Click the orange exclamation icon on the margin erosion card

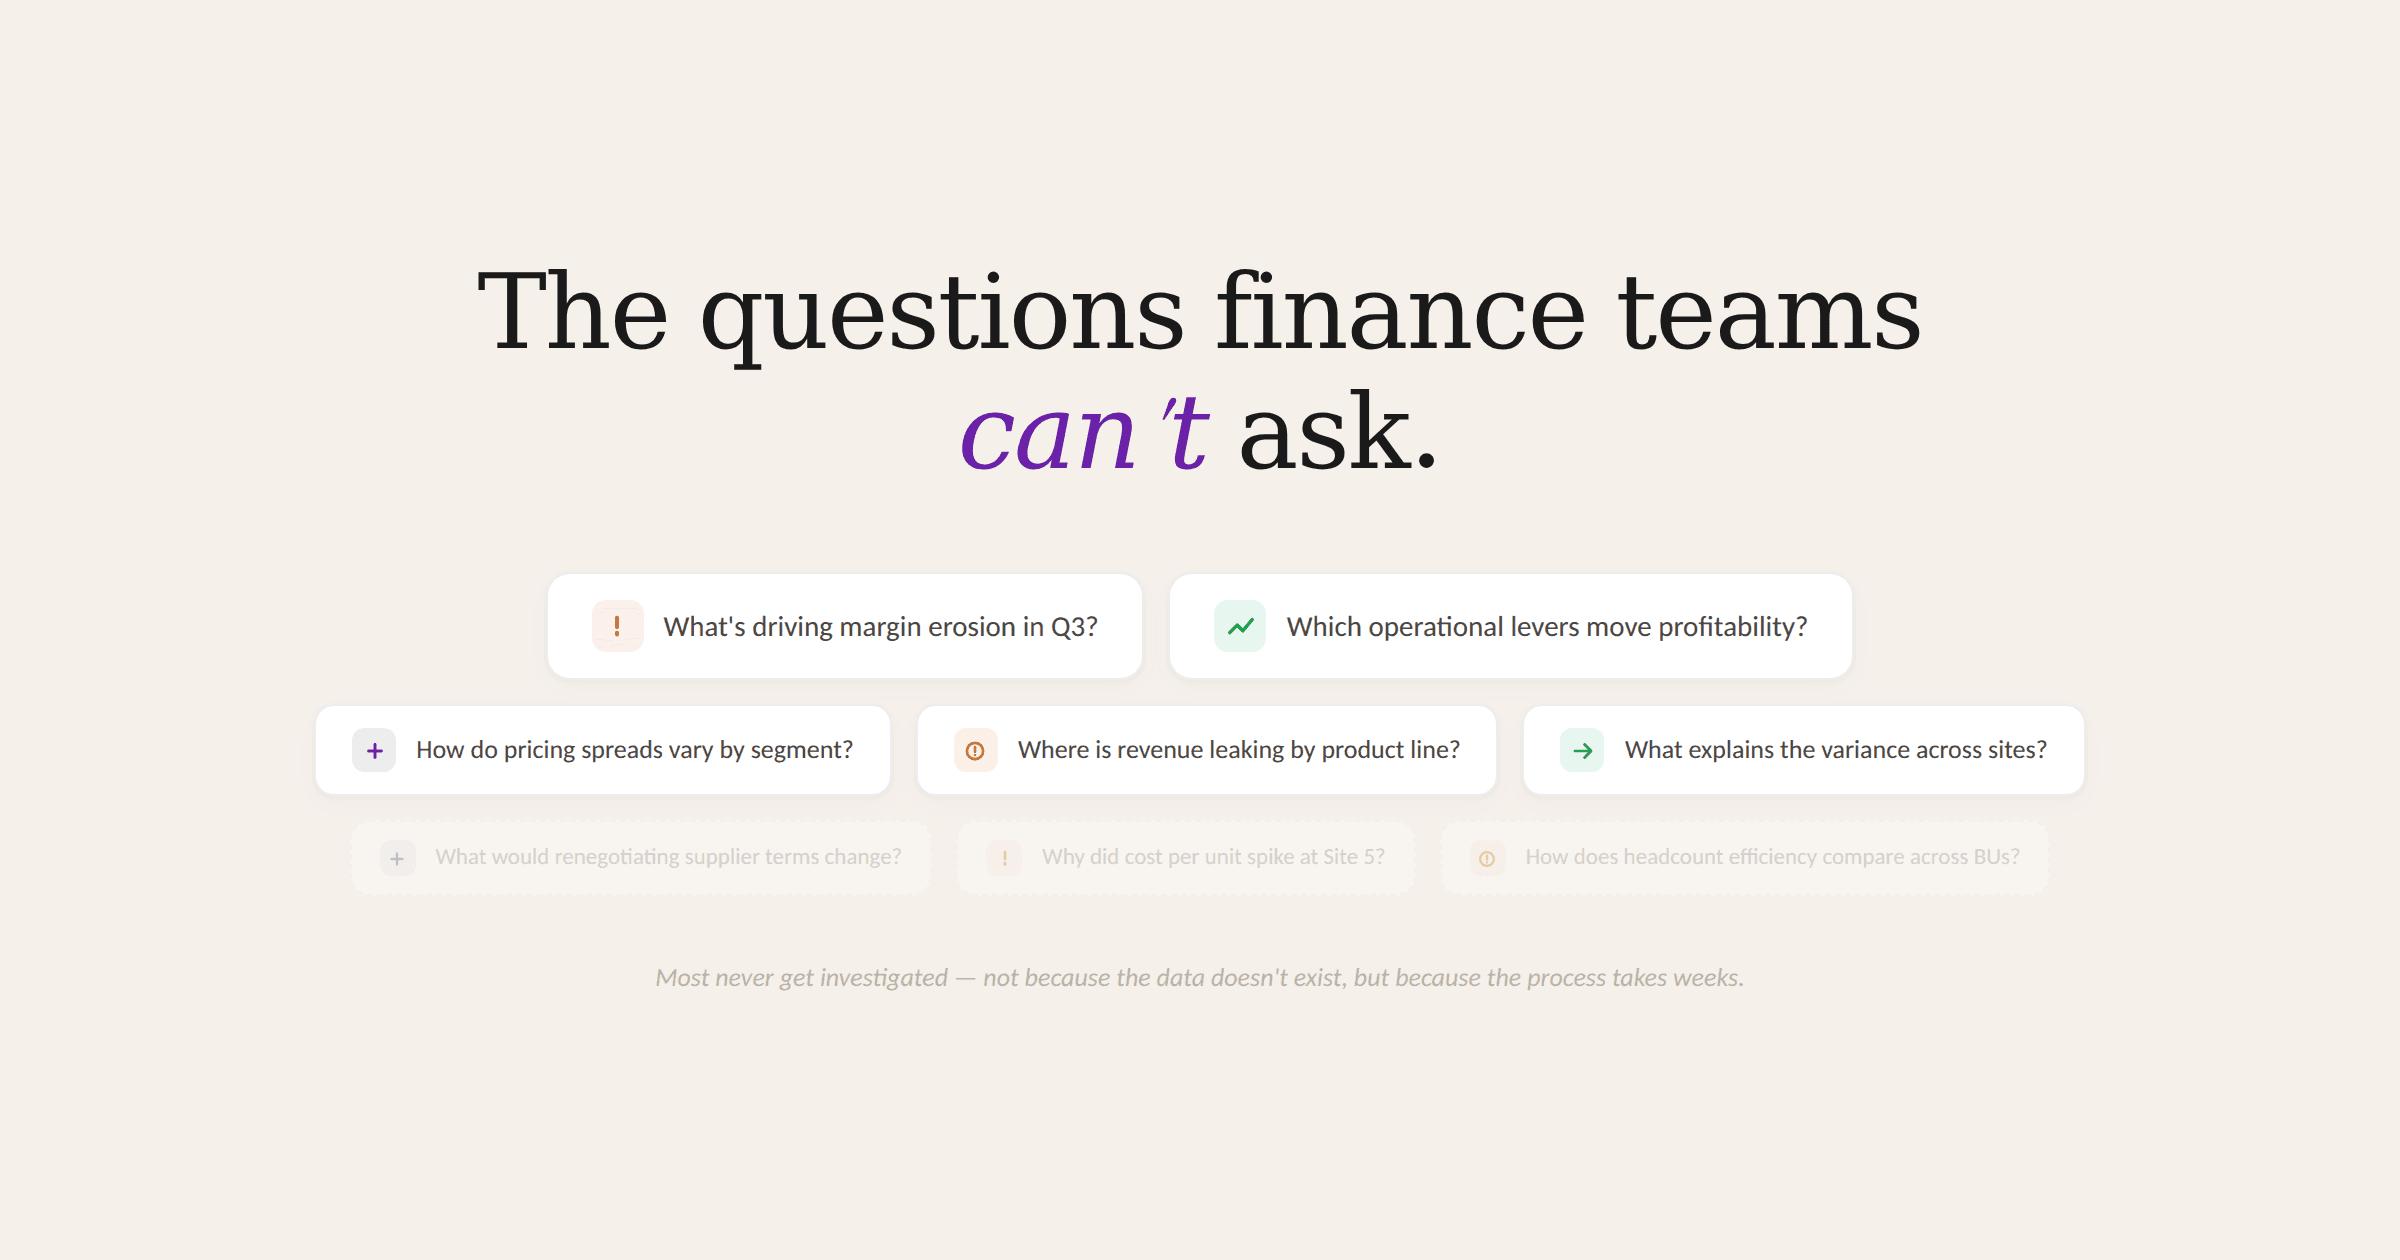click(617, 626)
